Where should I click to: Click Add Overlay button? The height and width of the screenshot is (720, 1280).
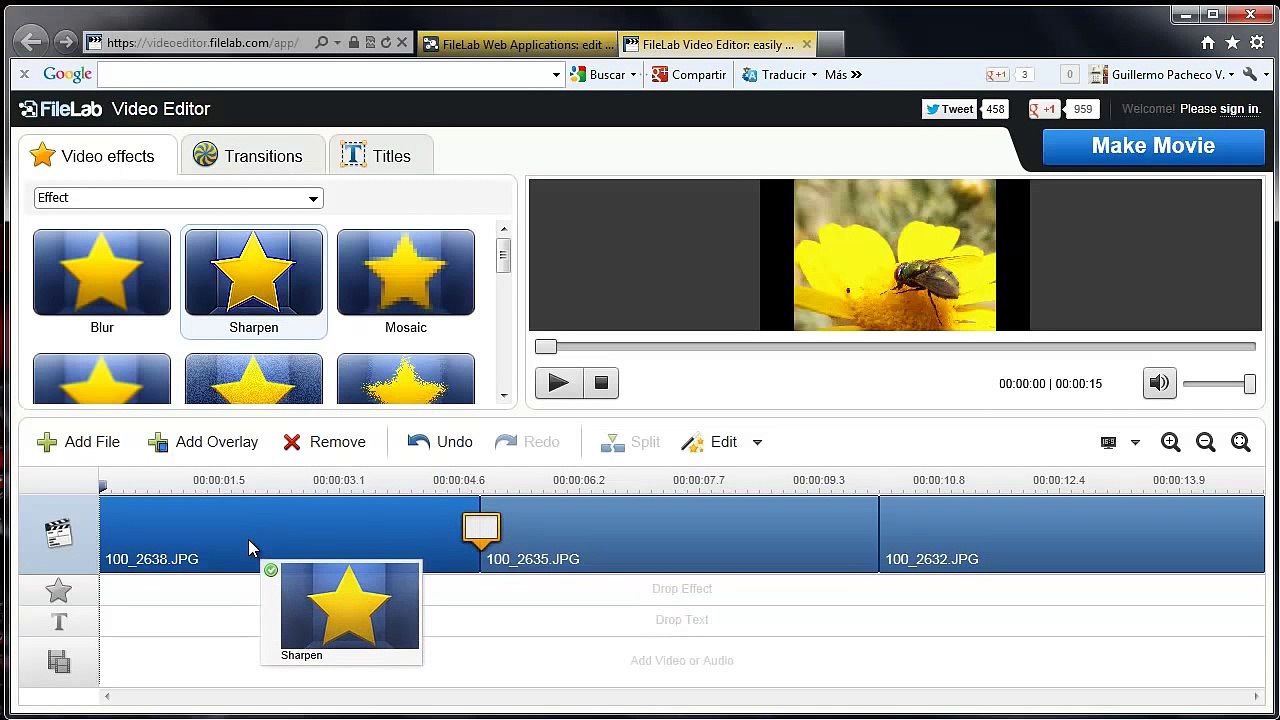203,442
